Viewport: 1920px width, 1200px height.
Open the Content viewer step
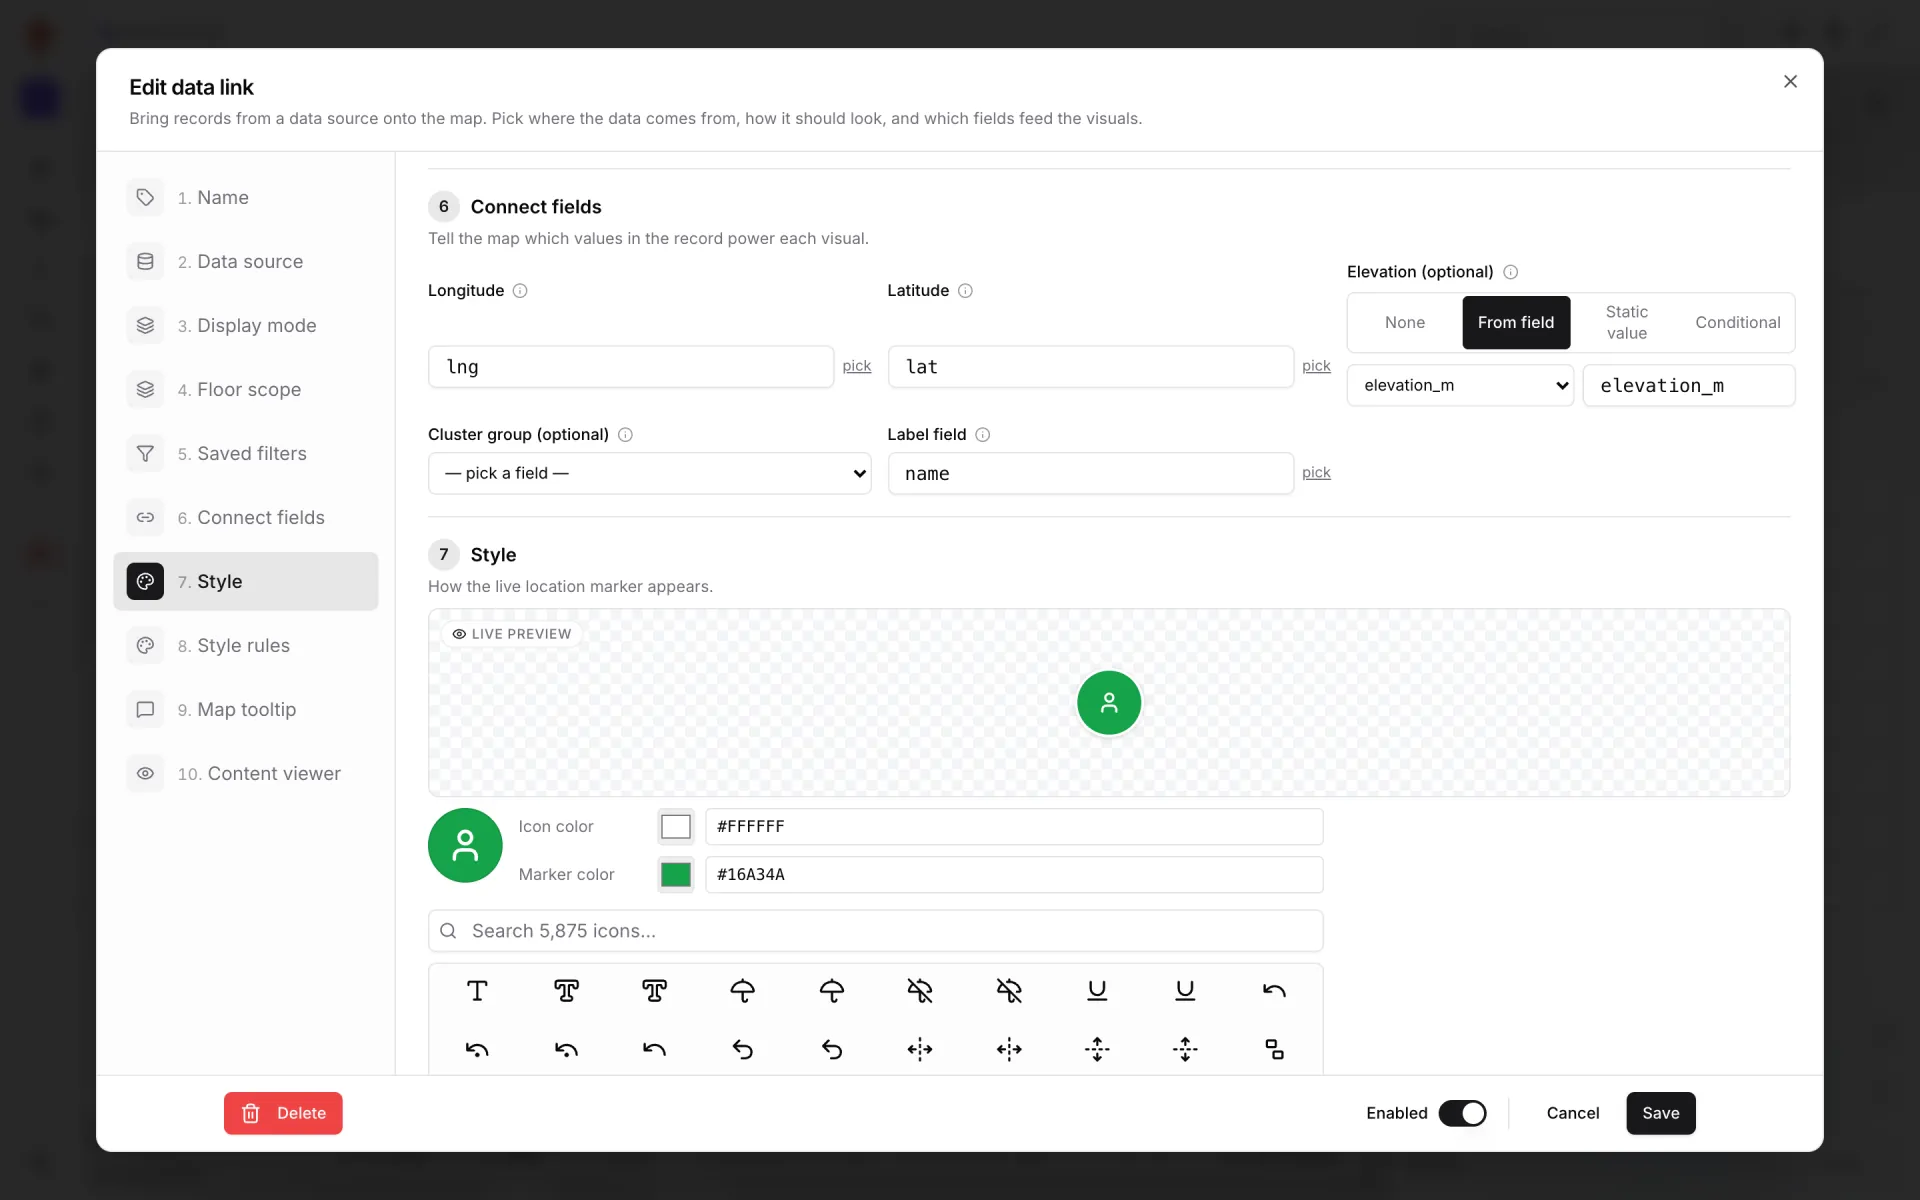pyautogui.click(x=246, y=773)
